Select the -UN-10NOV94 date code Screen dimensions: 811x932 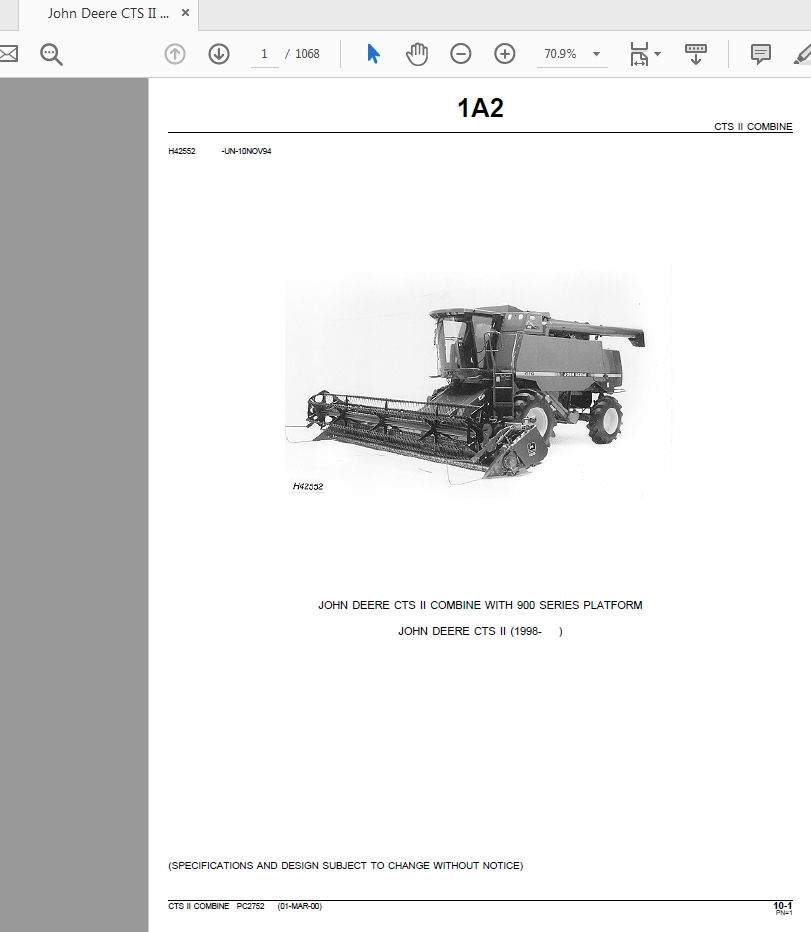[x=246, y=151]
